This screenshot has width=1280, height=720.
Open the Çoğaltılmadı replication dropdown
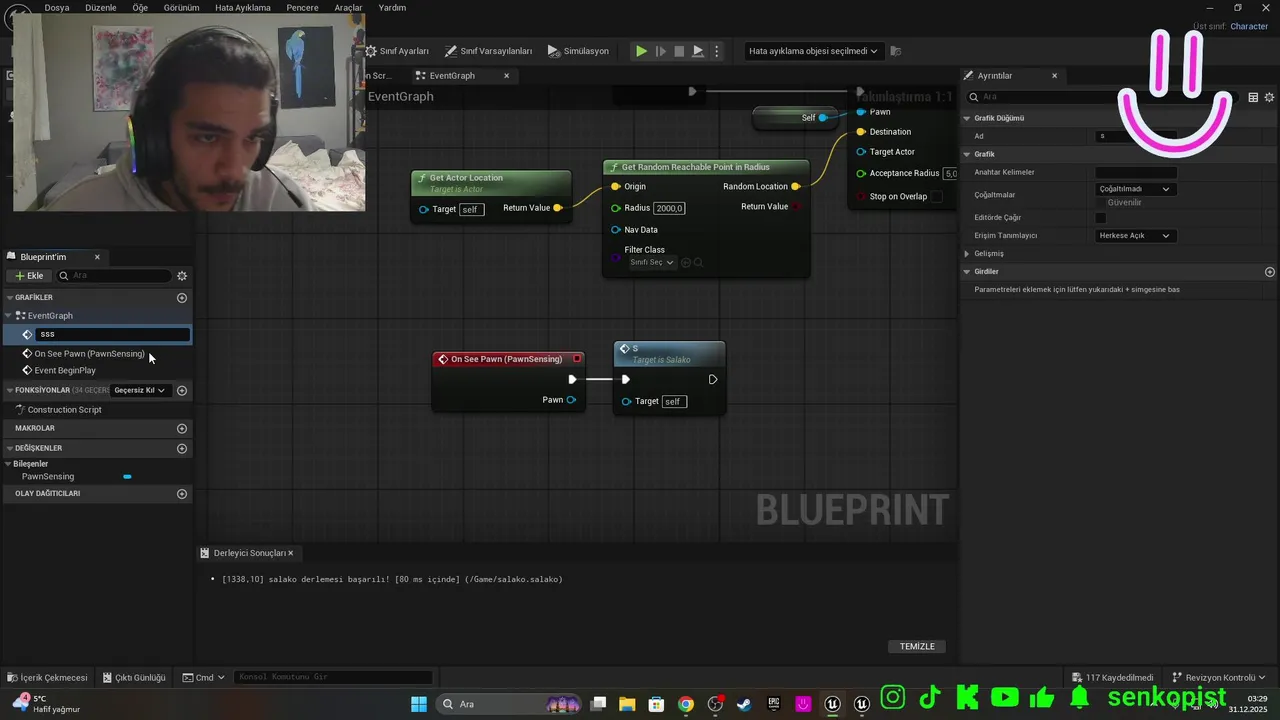[1135, 189]
